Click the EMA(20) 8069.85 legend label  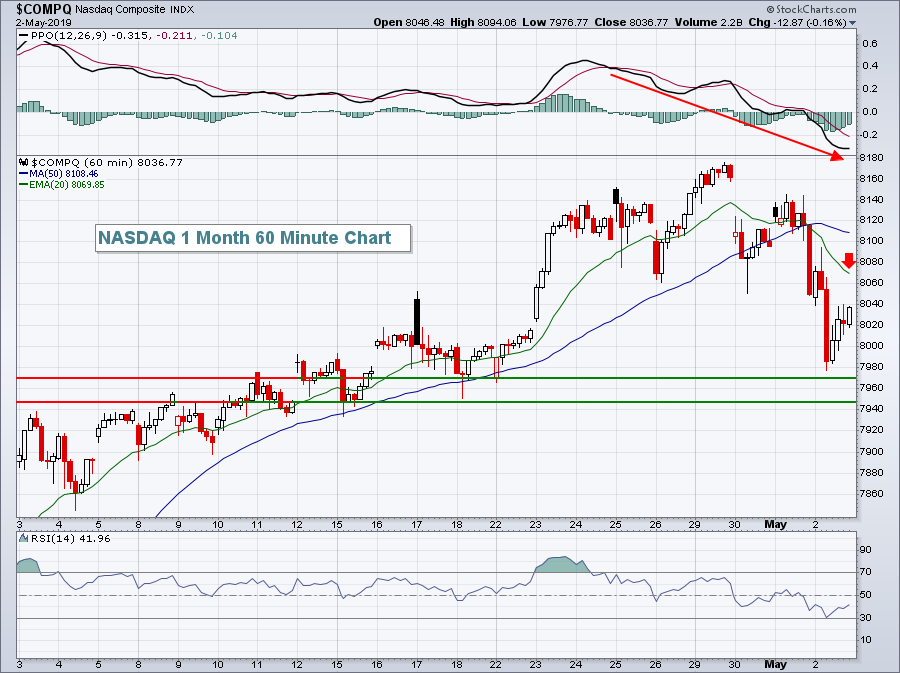67,185
